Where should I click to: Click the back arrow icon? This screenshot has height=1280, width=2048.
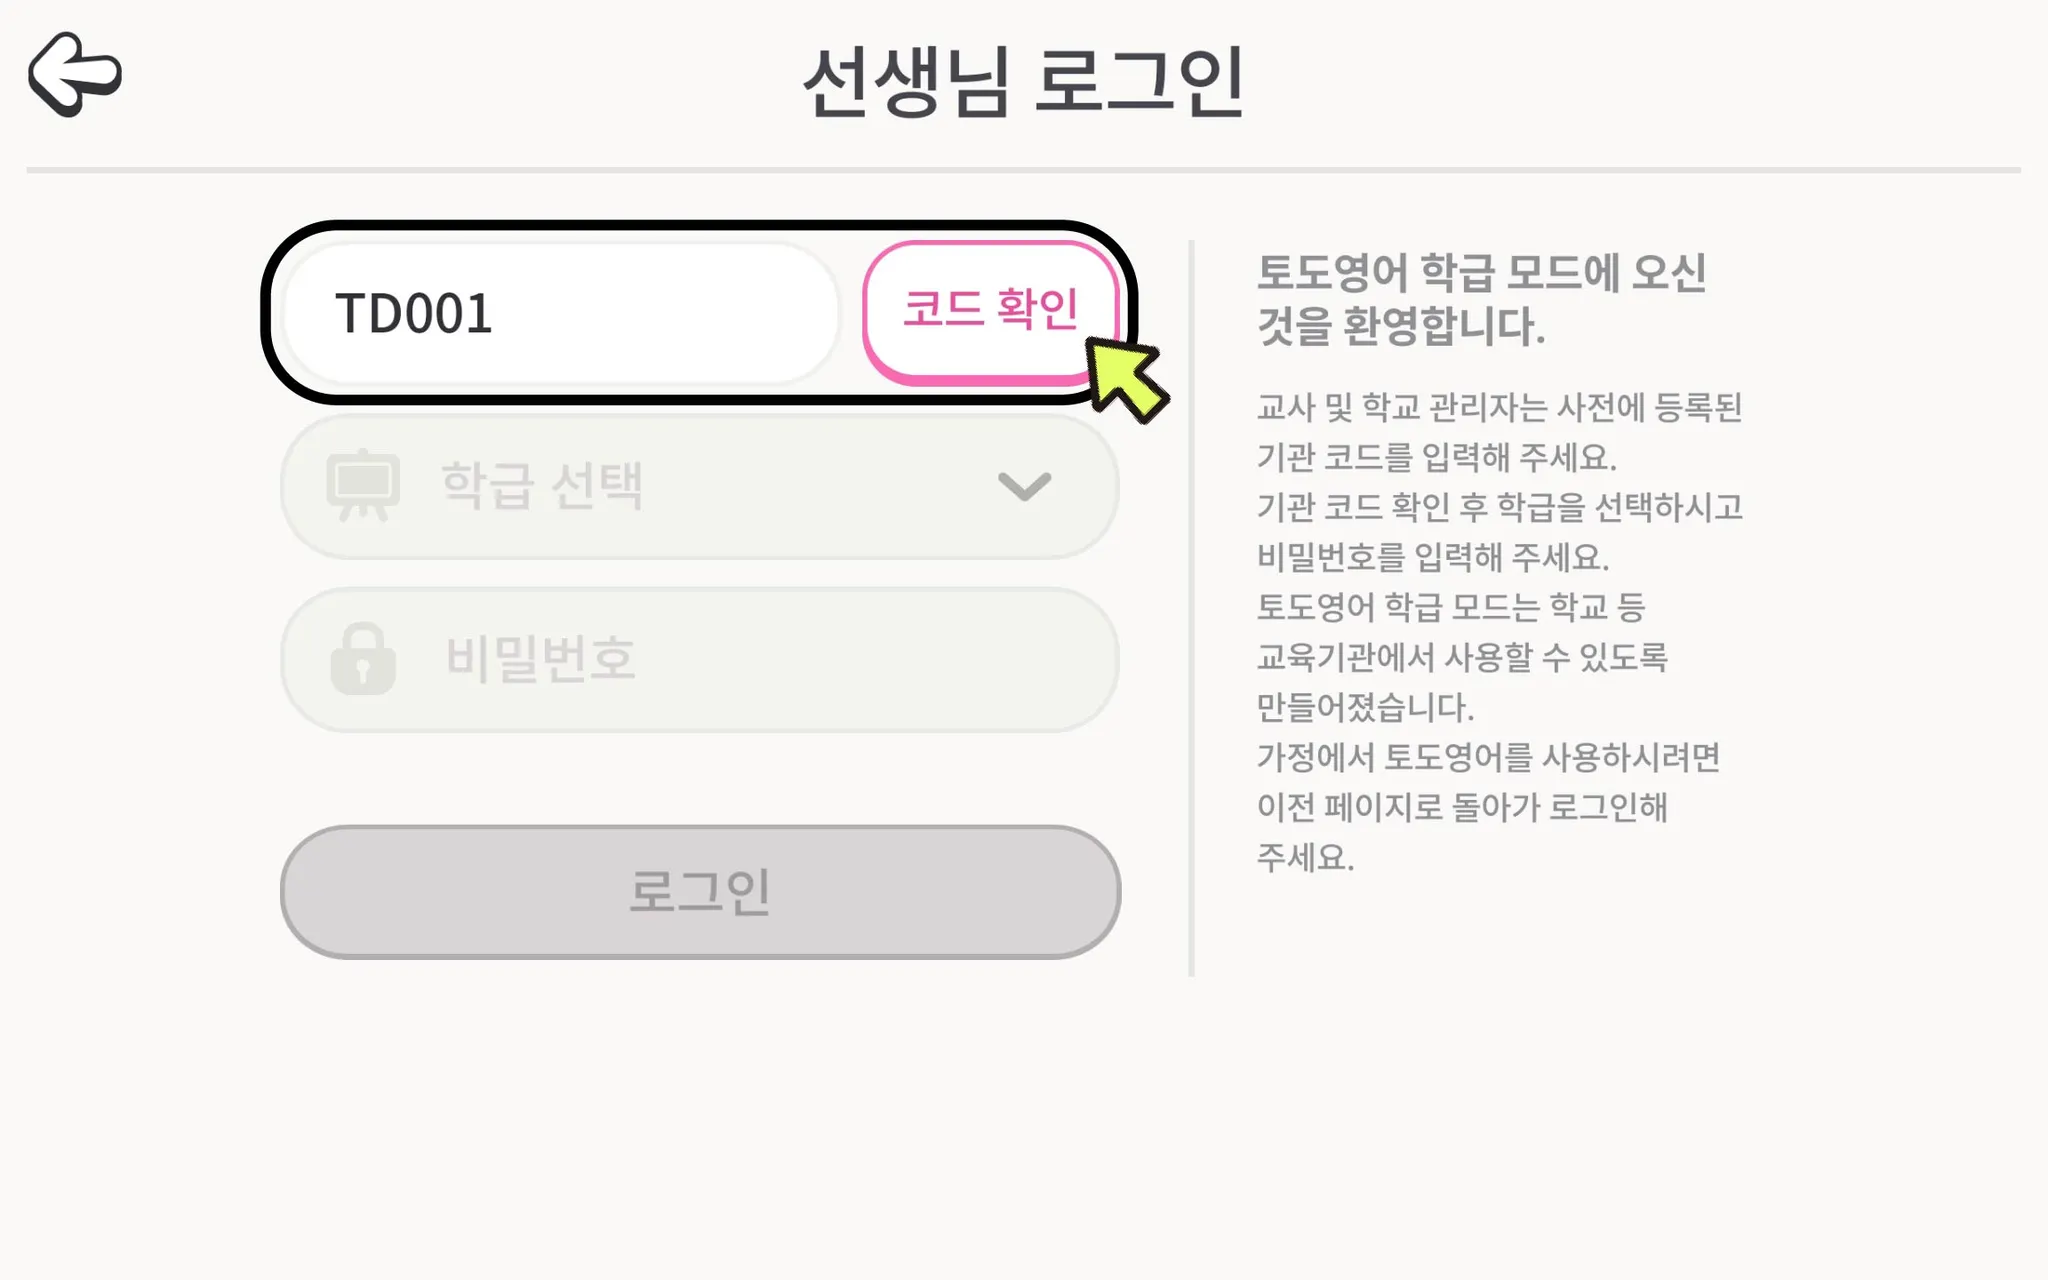click(75, 74)
